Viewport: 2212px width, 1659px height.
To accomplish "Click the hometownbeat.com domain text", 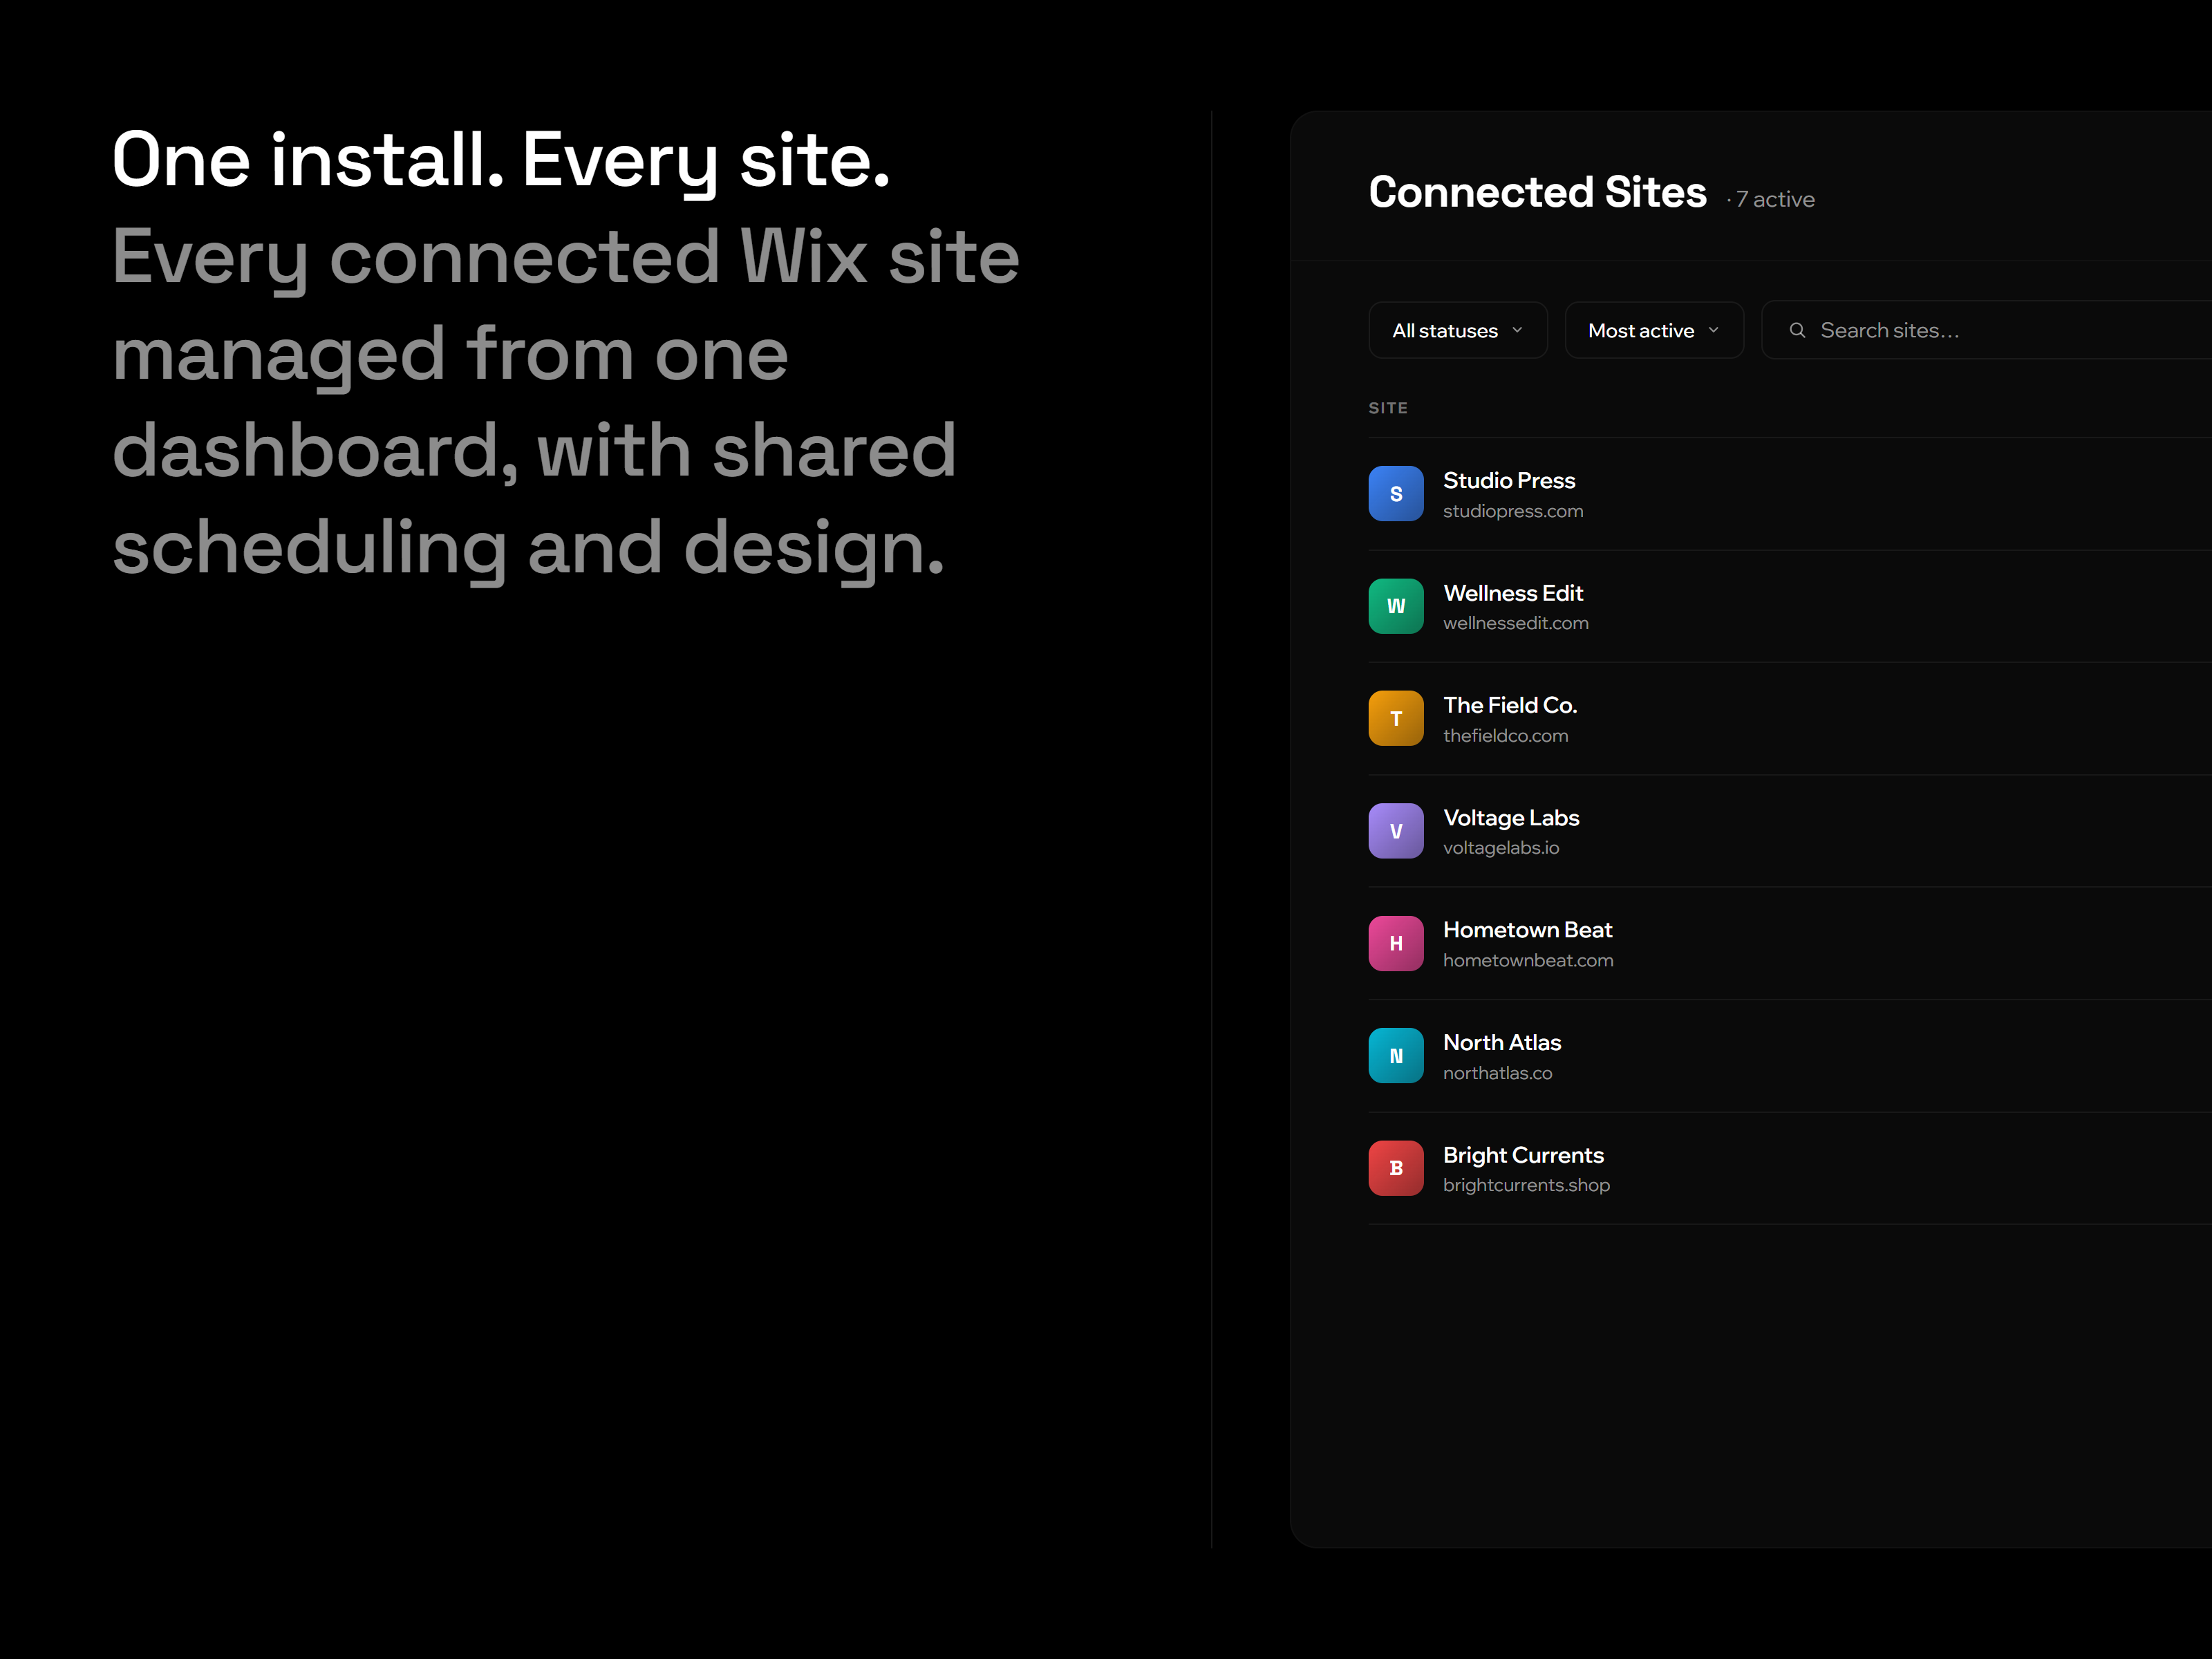I will click(1528, 960).
